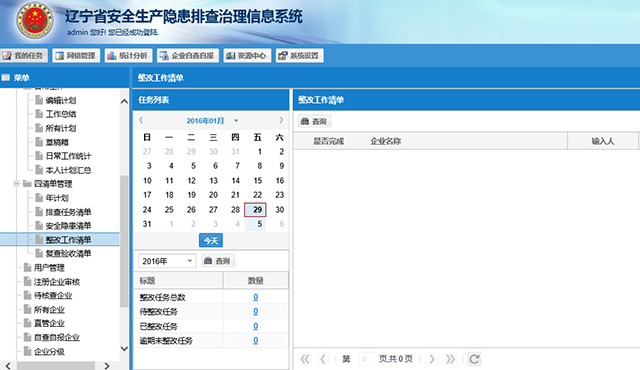The image size is (640, 370).
Task: Go to previous month arrow in calendar
Action: 141,120
